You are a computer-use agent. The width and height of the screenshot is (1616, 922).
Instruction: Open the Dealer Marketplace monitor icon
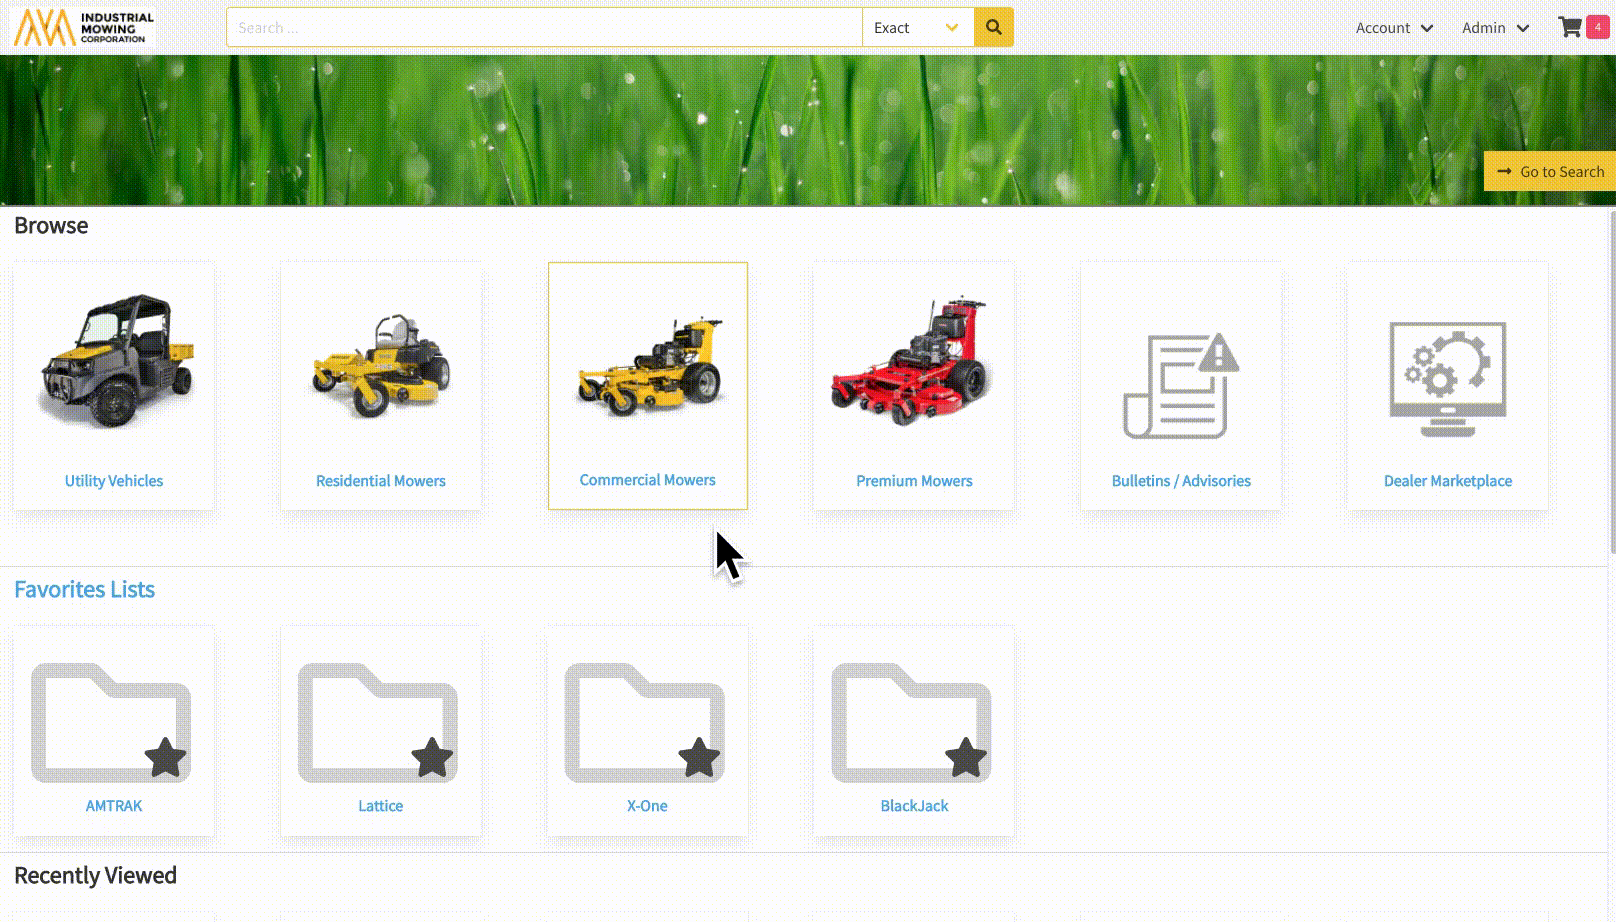click(x=1447, y=380)
